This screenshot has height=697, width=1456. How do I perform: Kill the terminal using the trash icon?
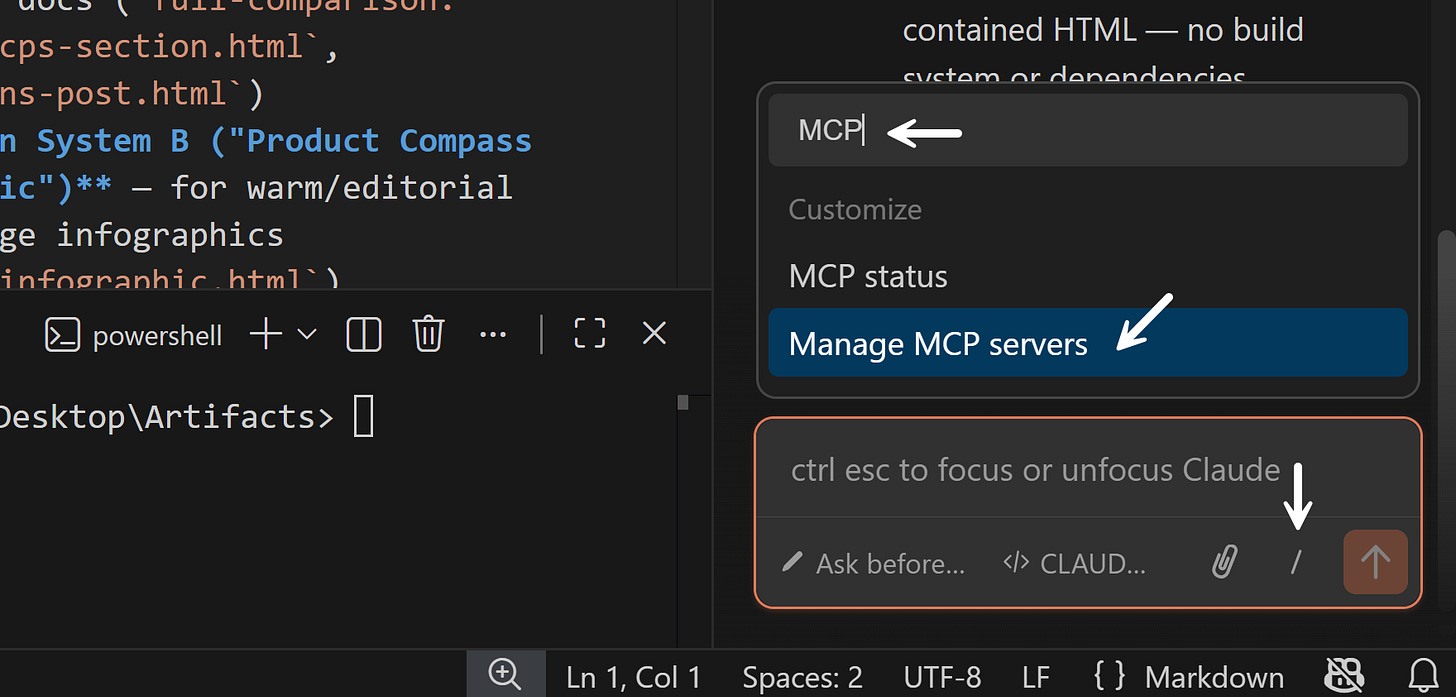coord(428,334)
